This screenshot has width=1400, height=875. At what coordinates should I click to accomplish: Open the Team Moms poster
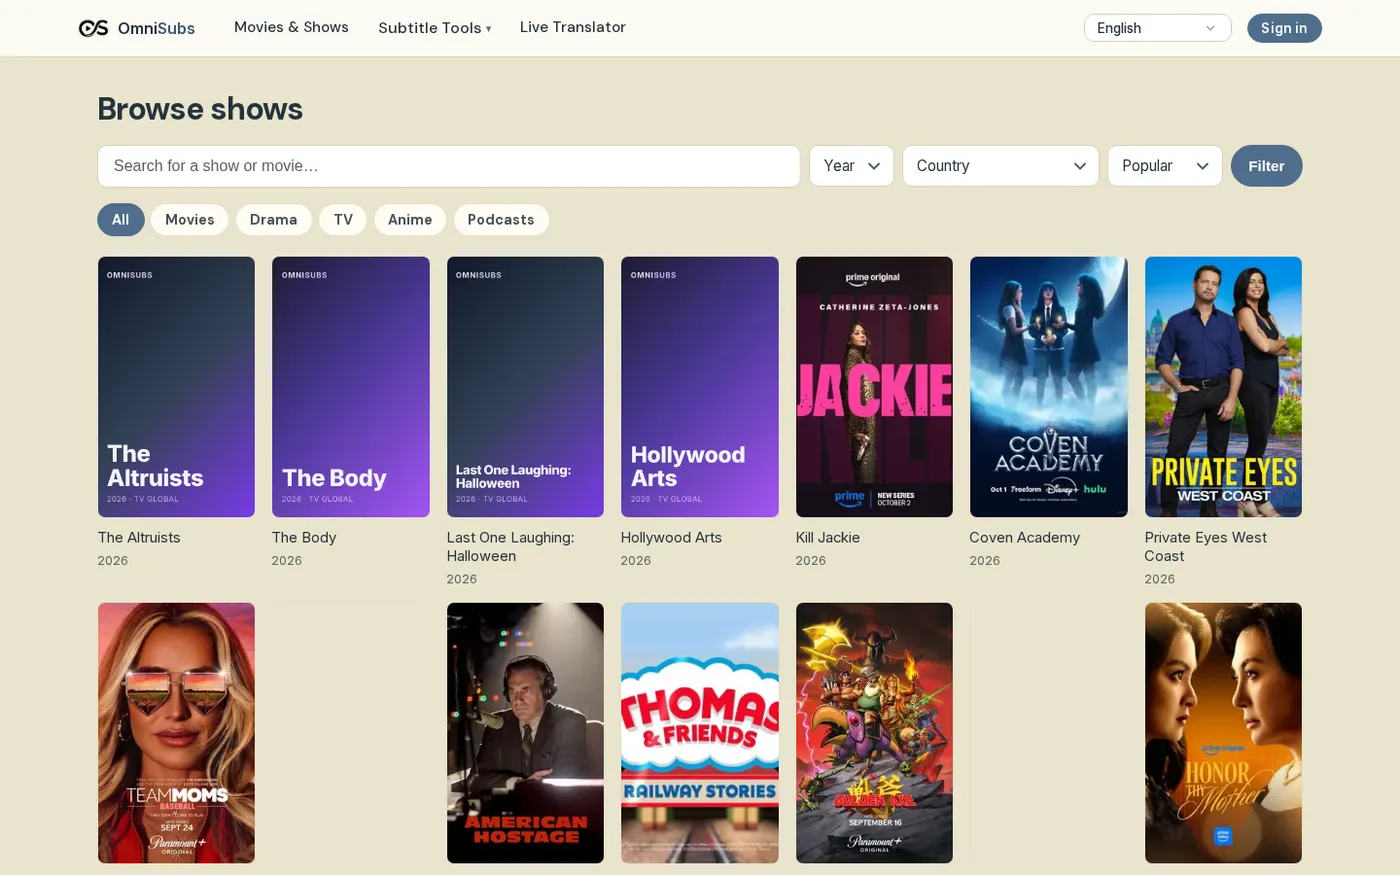pos(176,733)
